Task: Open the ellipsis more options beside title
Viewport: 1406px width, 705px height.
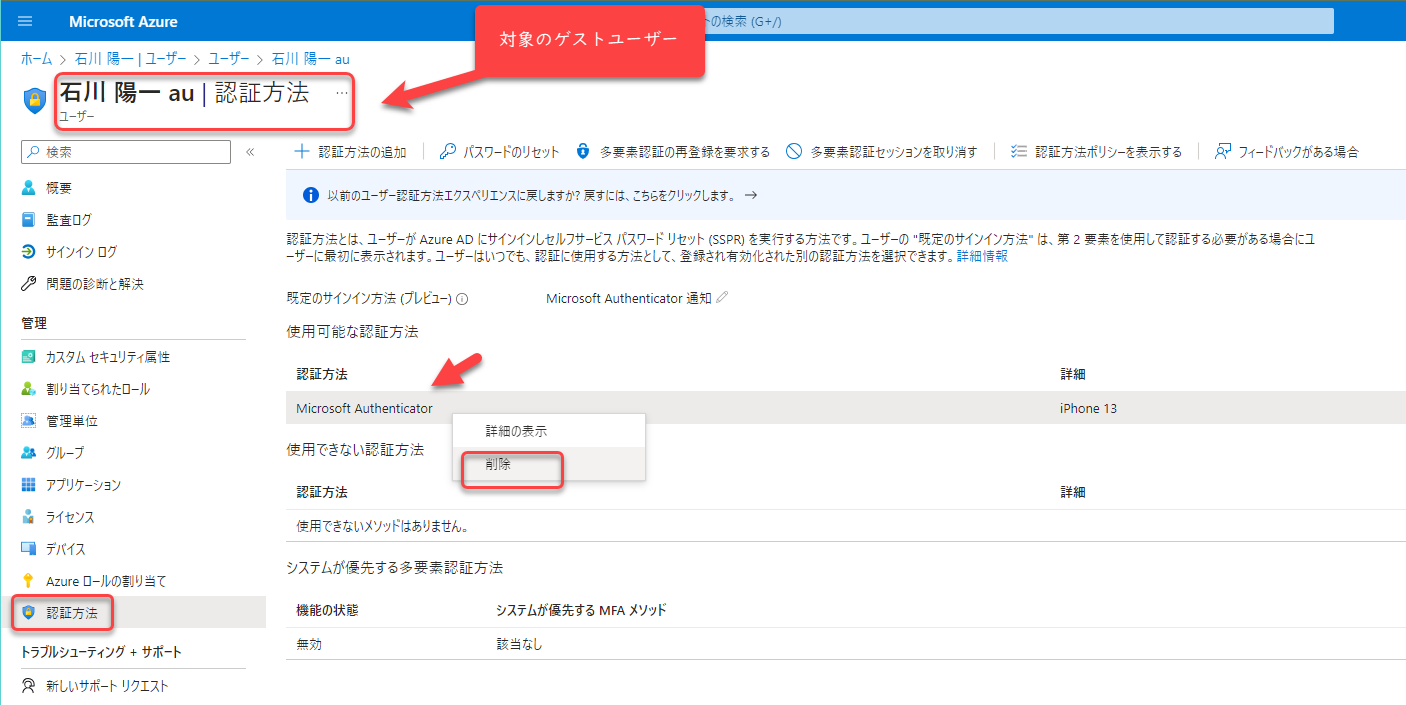Action: click(342, 92)
